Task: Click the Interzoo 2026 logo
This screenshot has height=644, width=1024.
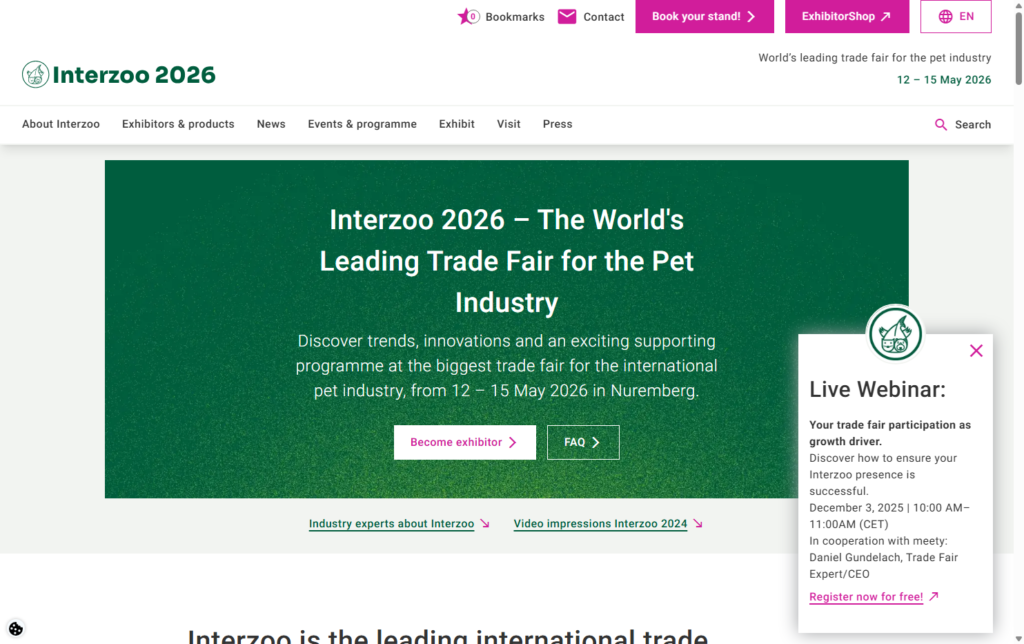Action: pyautogui.click(x=119, y=74)
